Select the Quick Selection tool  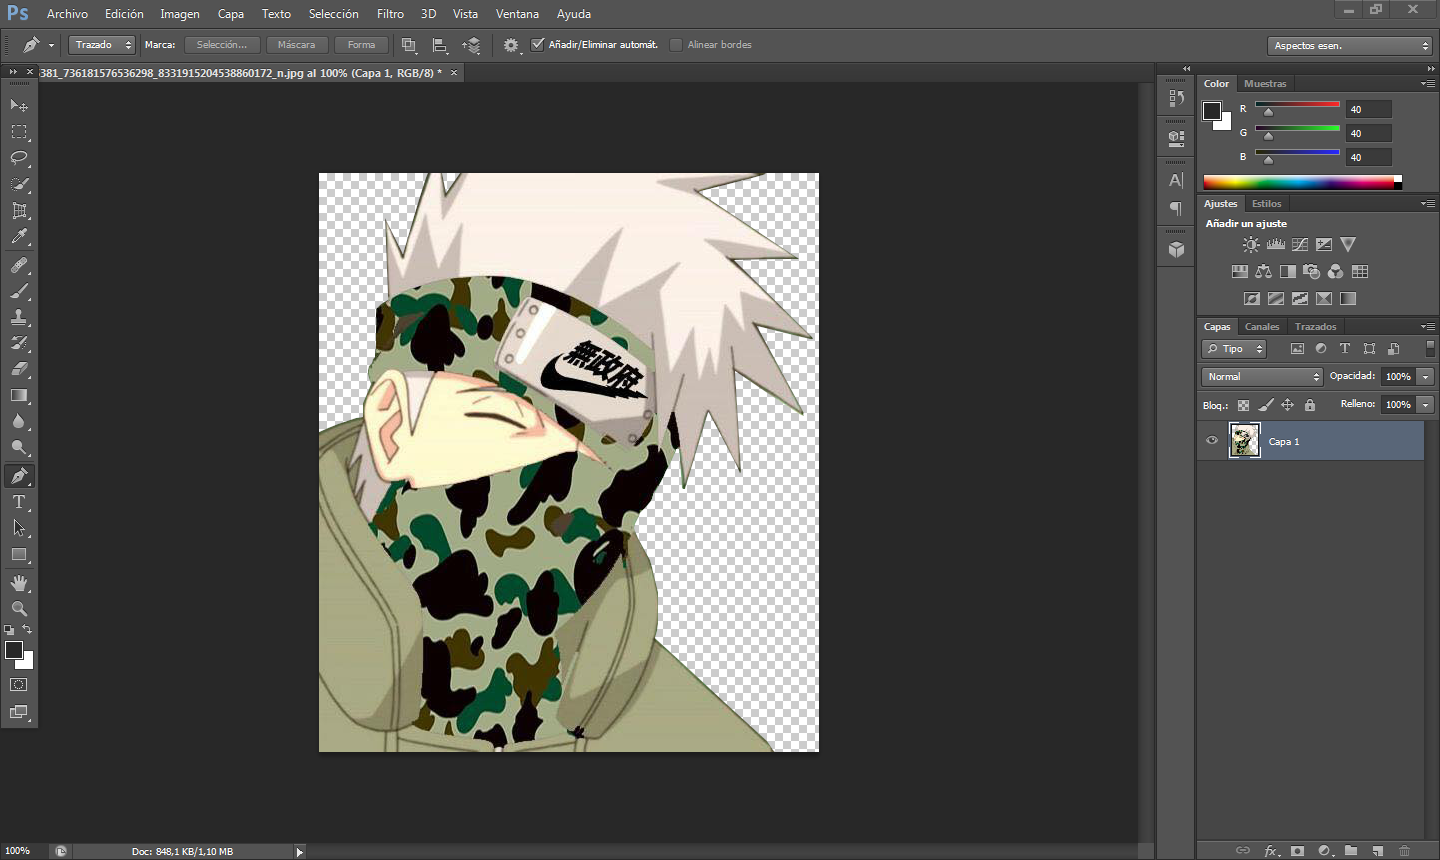point(19,184)
